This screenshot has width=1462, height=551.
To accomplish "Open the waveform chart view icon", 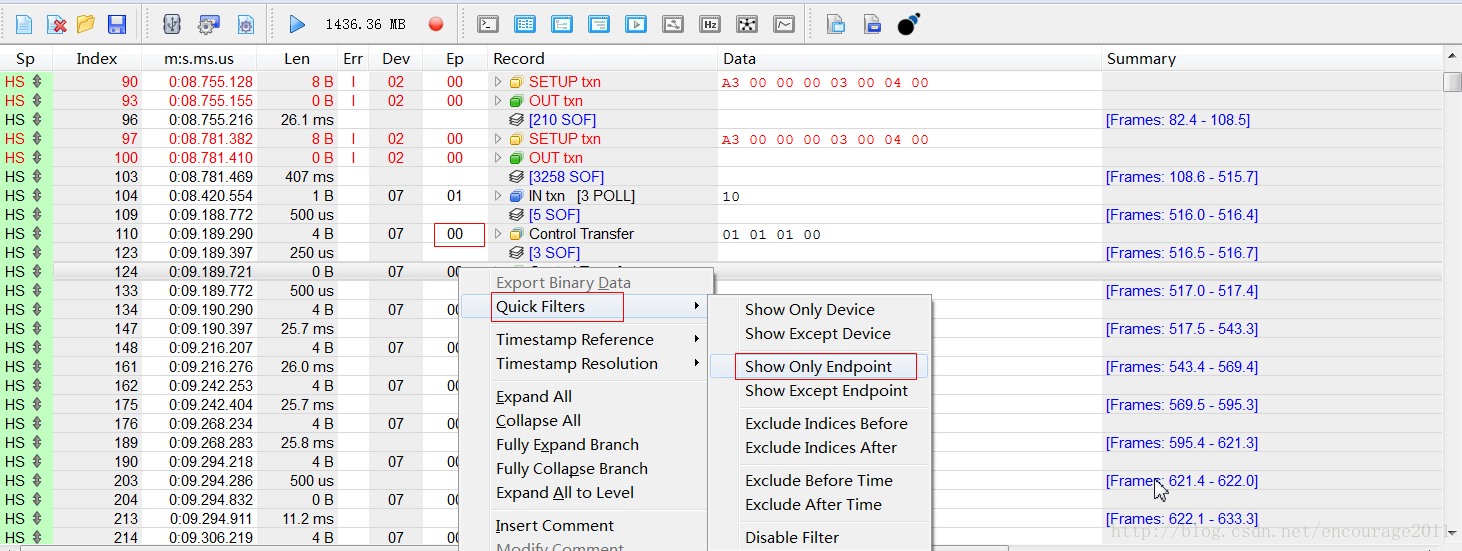I will tap(784, 24).
